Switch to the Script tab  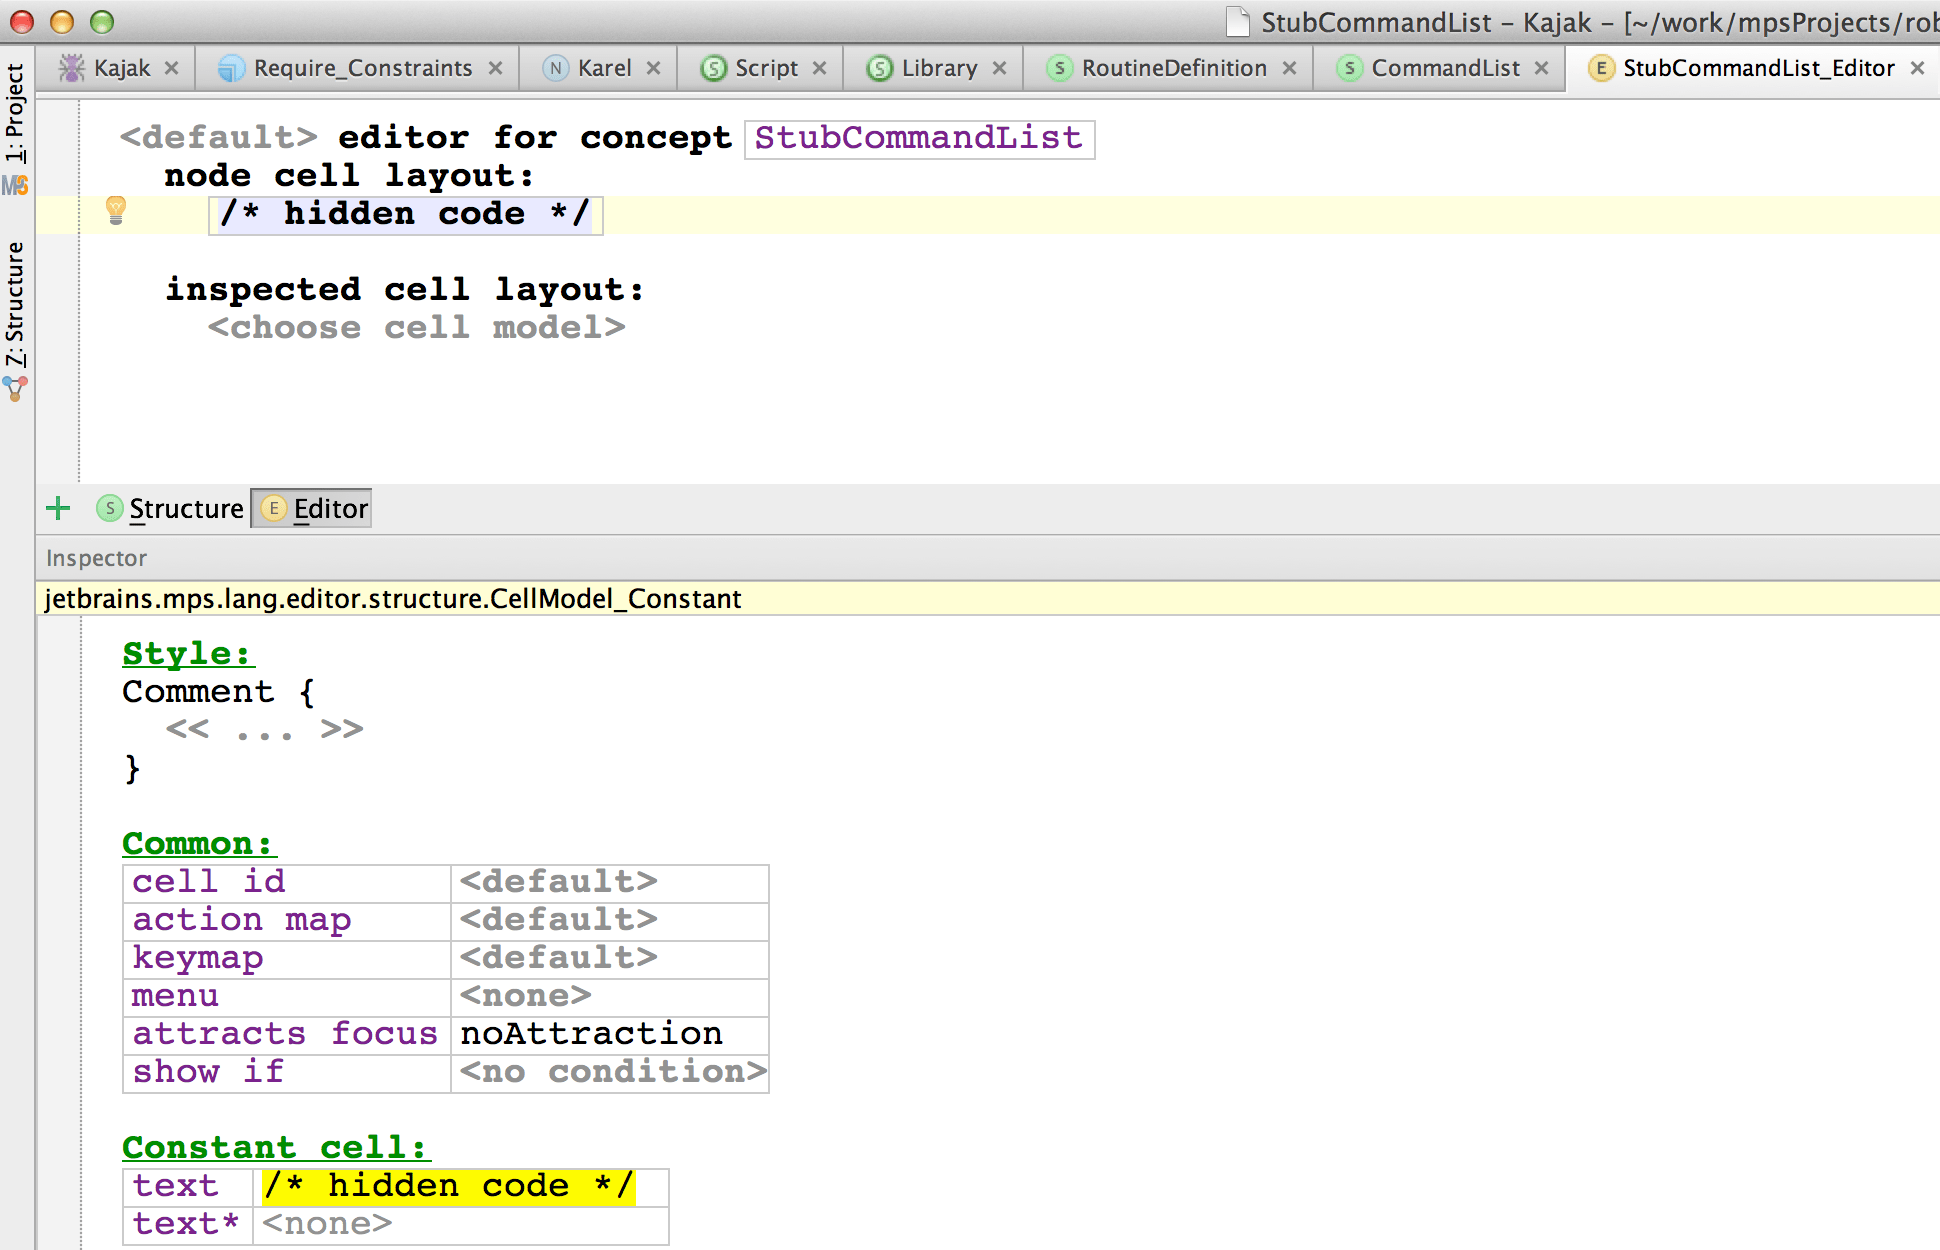(x=766, y=68)
